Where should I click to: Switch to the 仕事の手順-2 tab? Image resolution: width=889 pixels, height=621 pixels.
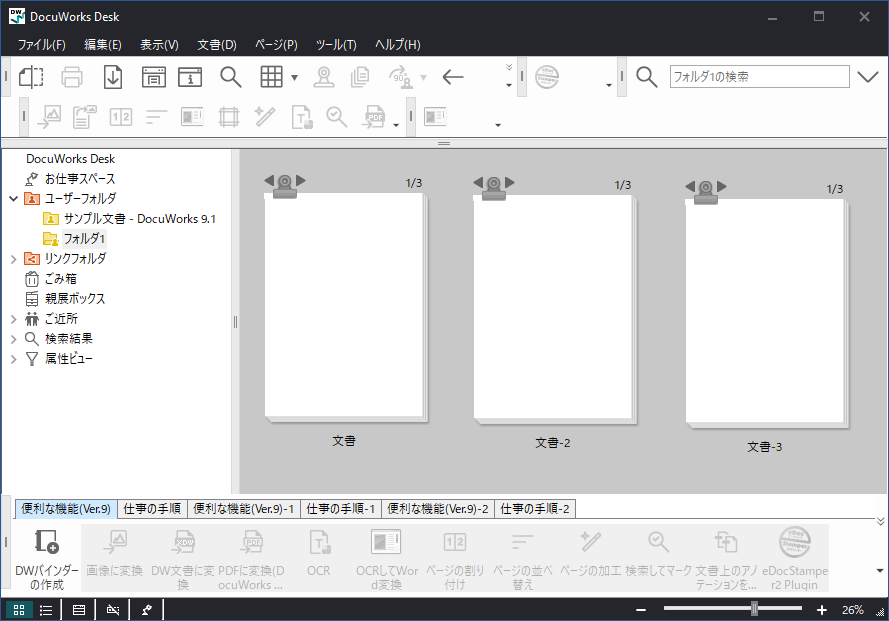click(x=535, y=509)
